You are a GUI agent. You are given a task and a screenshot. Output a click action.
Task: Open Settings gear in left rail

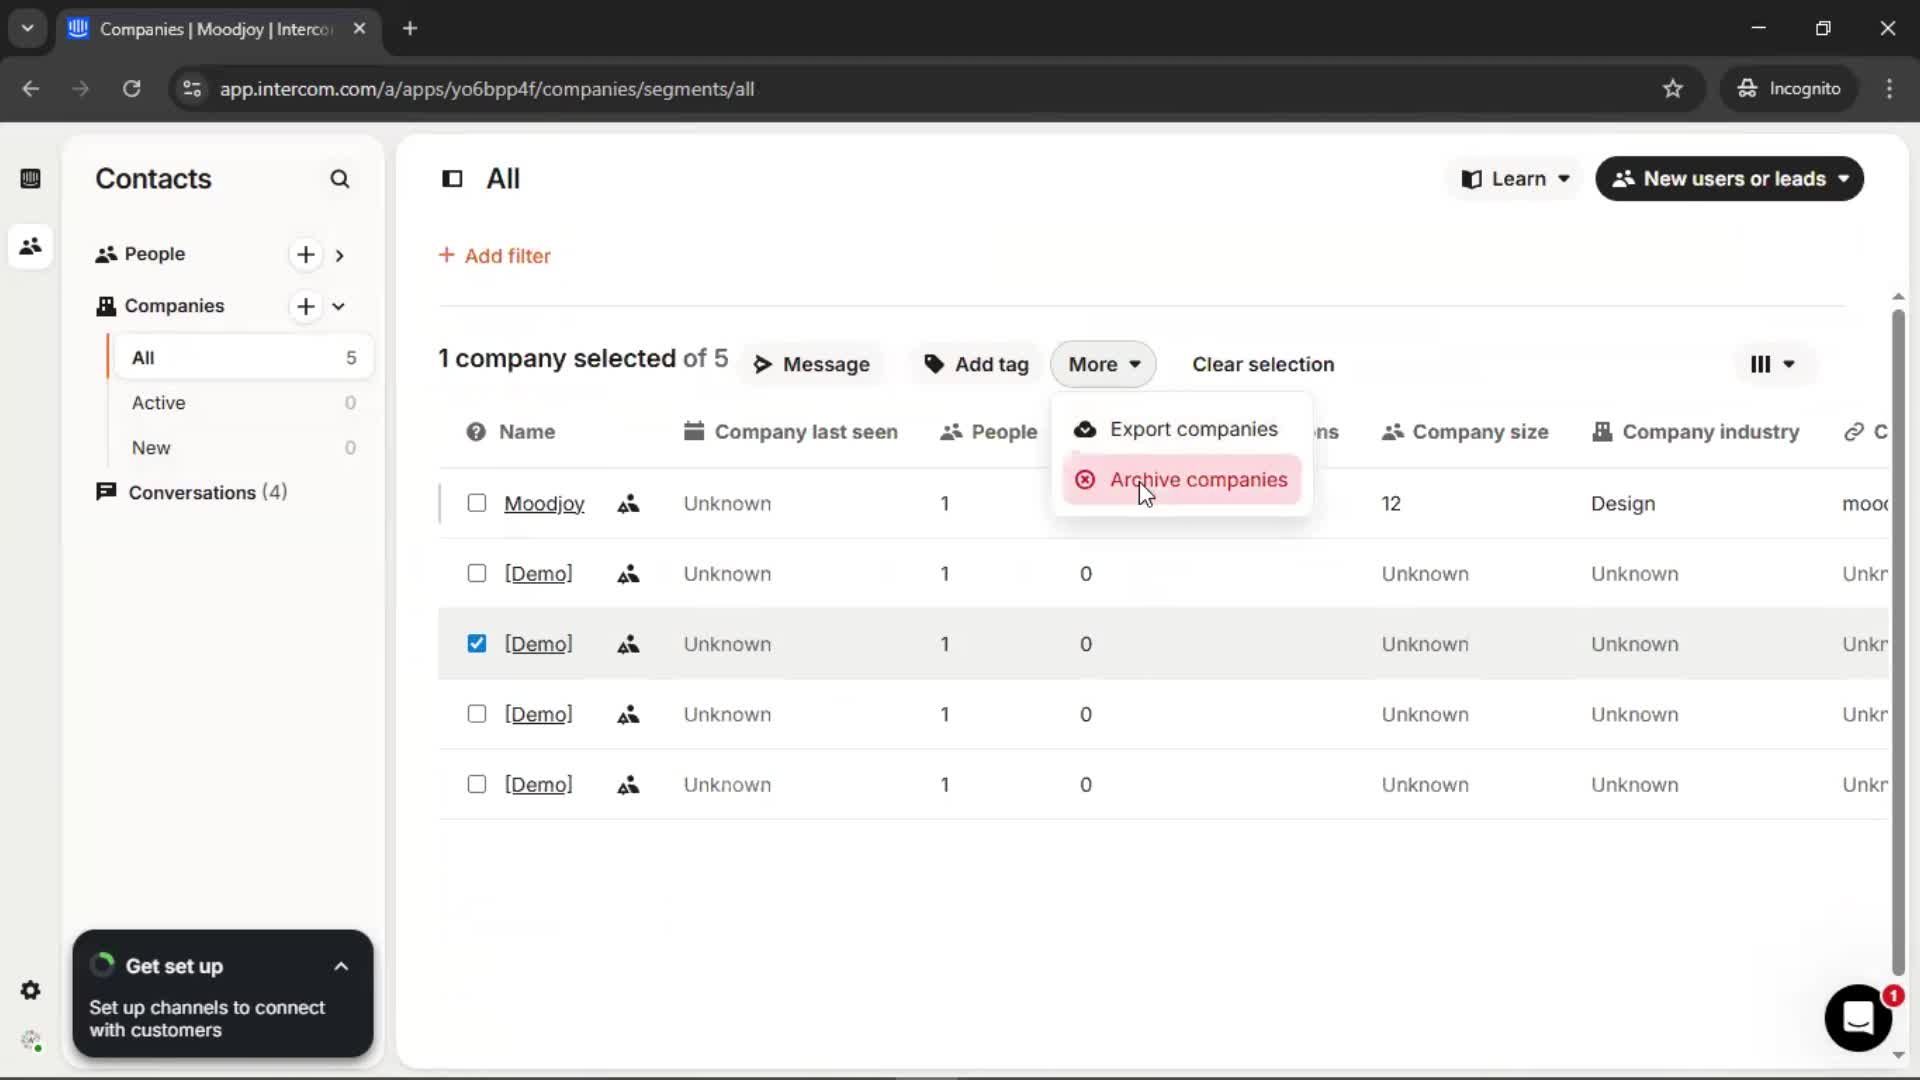tap(30, 990)
